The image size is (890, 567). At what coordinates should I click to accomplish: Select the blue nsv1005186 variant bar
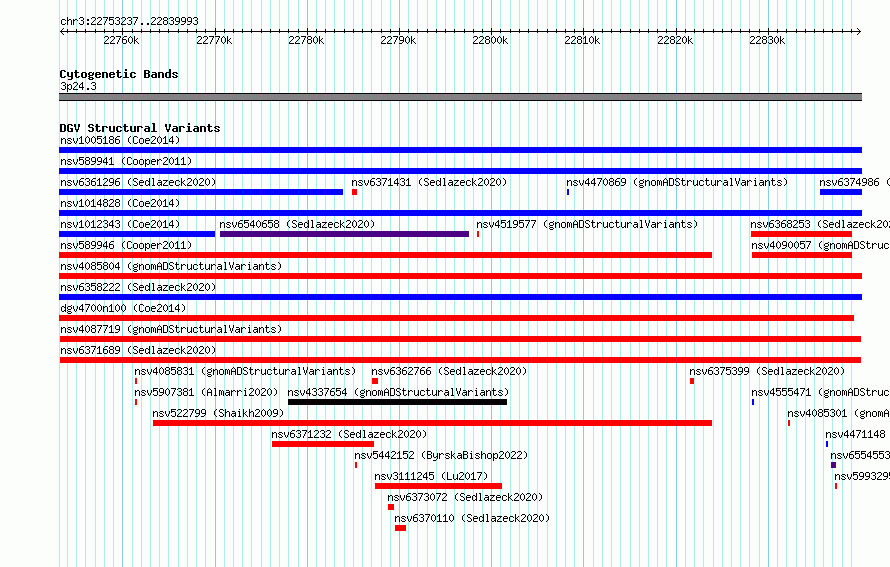tap(460, 150)
